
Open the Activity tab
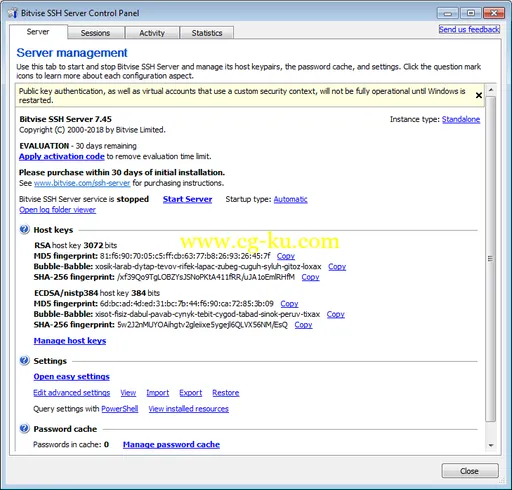(152, 33)
